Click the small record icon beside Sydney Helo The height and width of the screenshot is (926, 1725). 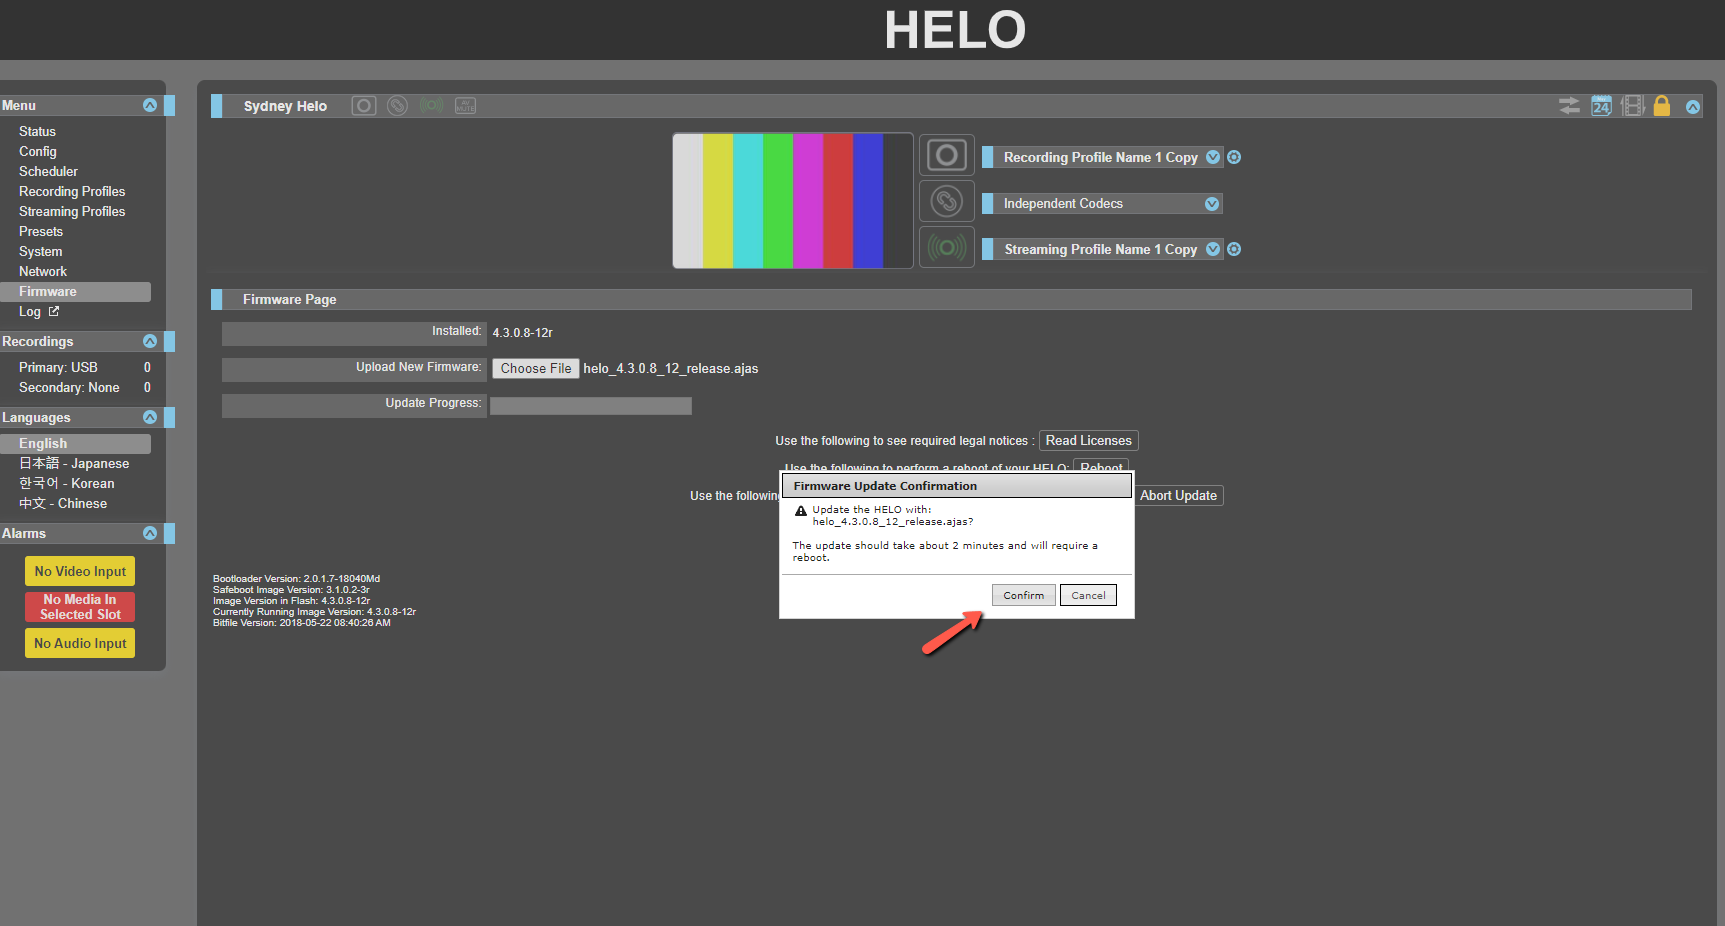coord(364,106)
